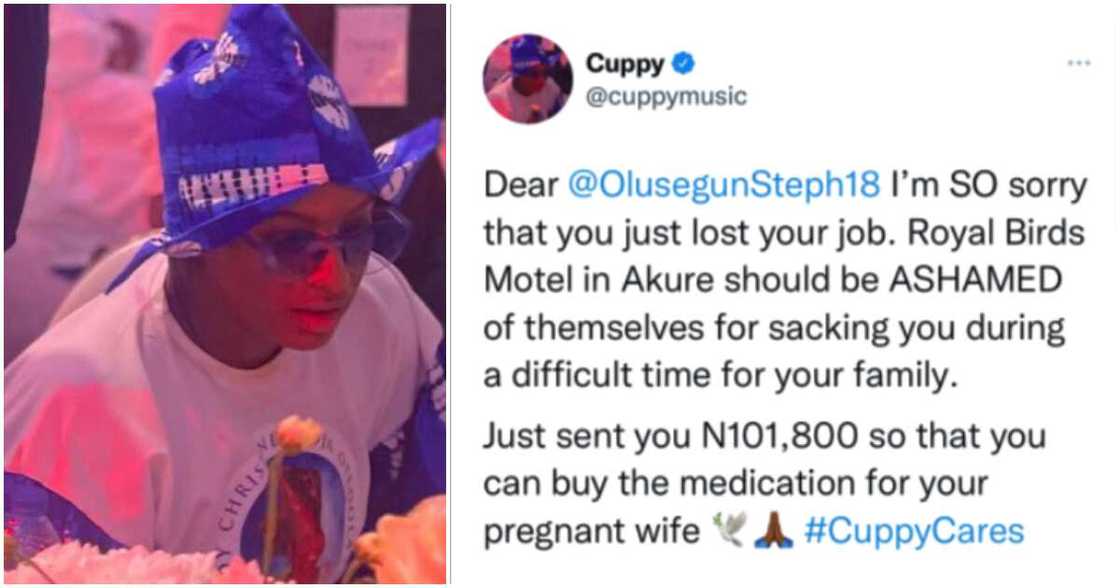Viewport: 1120px width, 588px height.
Task: Click the dove emoji in the tweet
Action: point(729,530)
